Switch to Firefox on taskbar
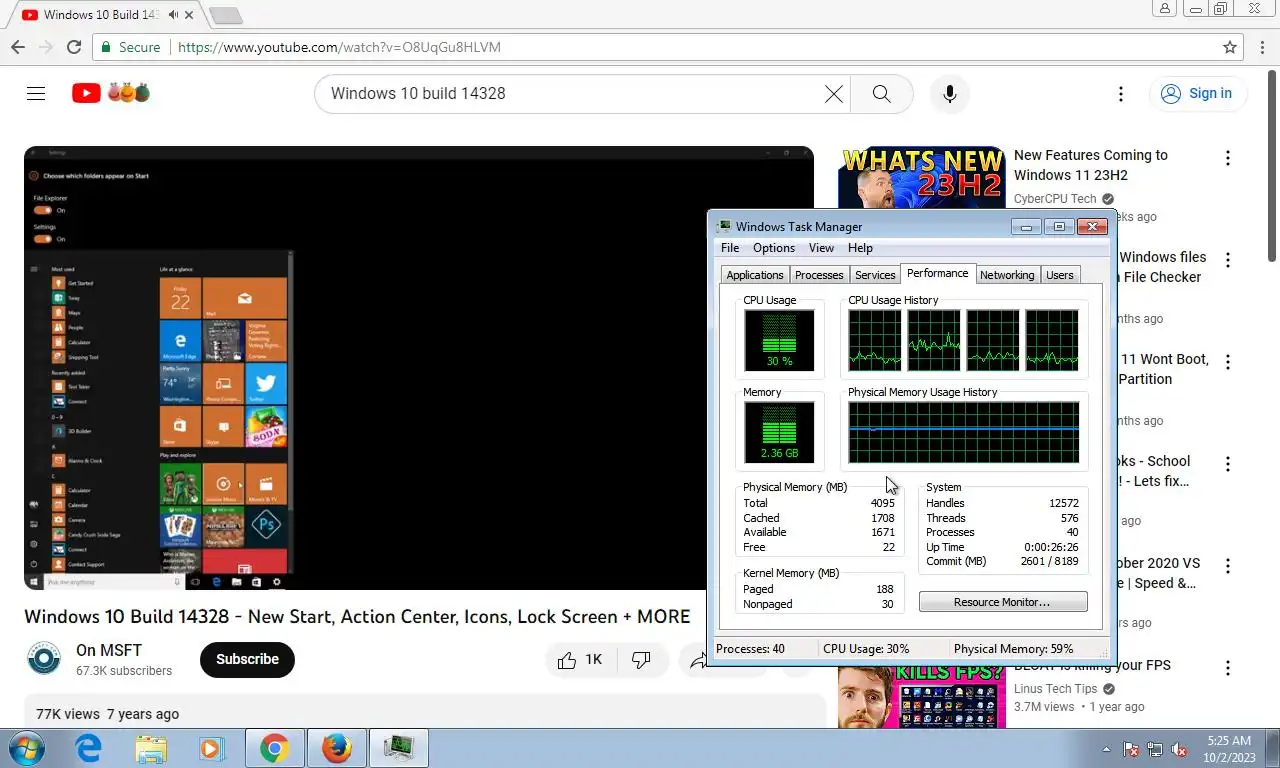 [336, 748]
